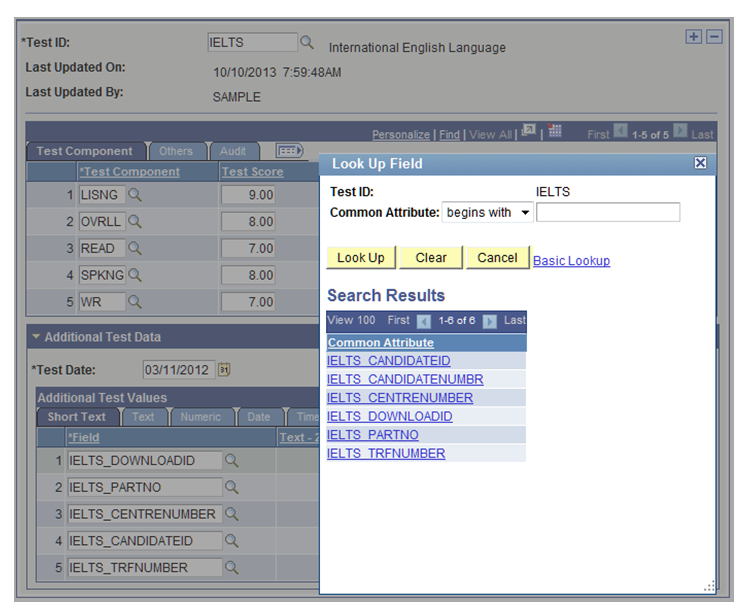
Task: Click the Clear button
Action: pyautogui.click(x=431, y=258)
